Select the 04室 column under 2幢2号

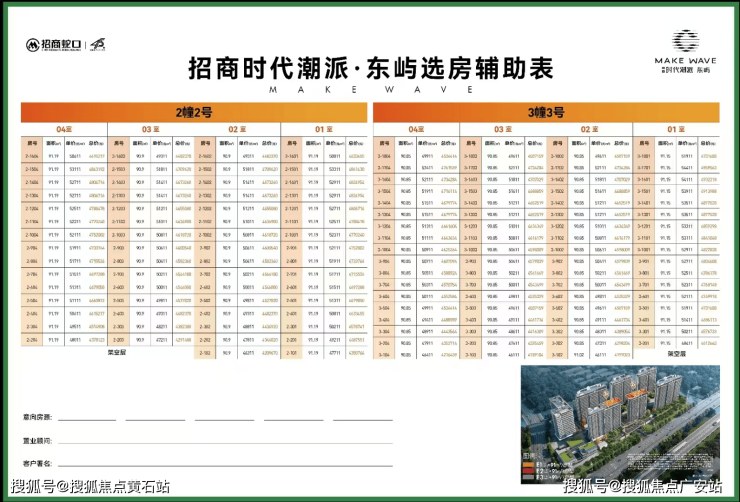[65, 129]
